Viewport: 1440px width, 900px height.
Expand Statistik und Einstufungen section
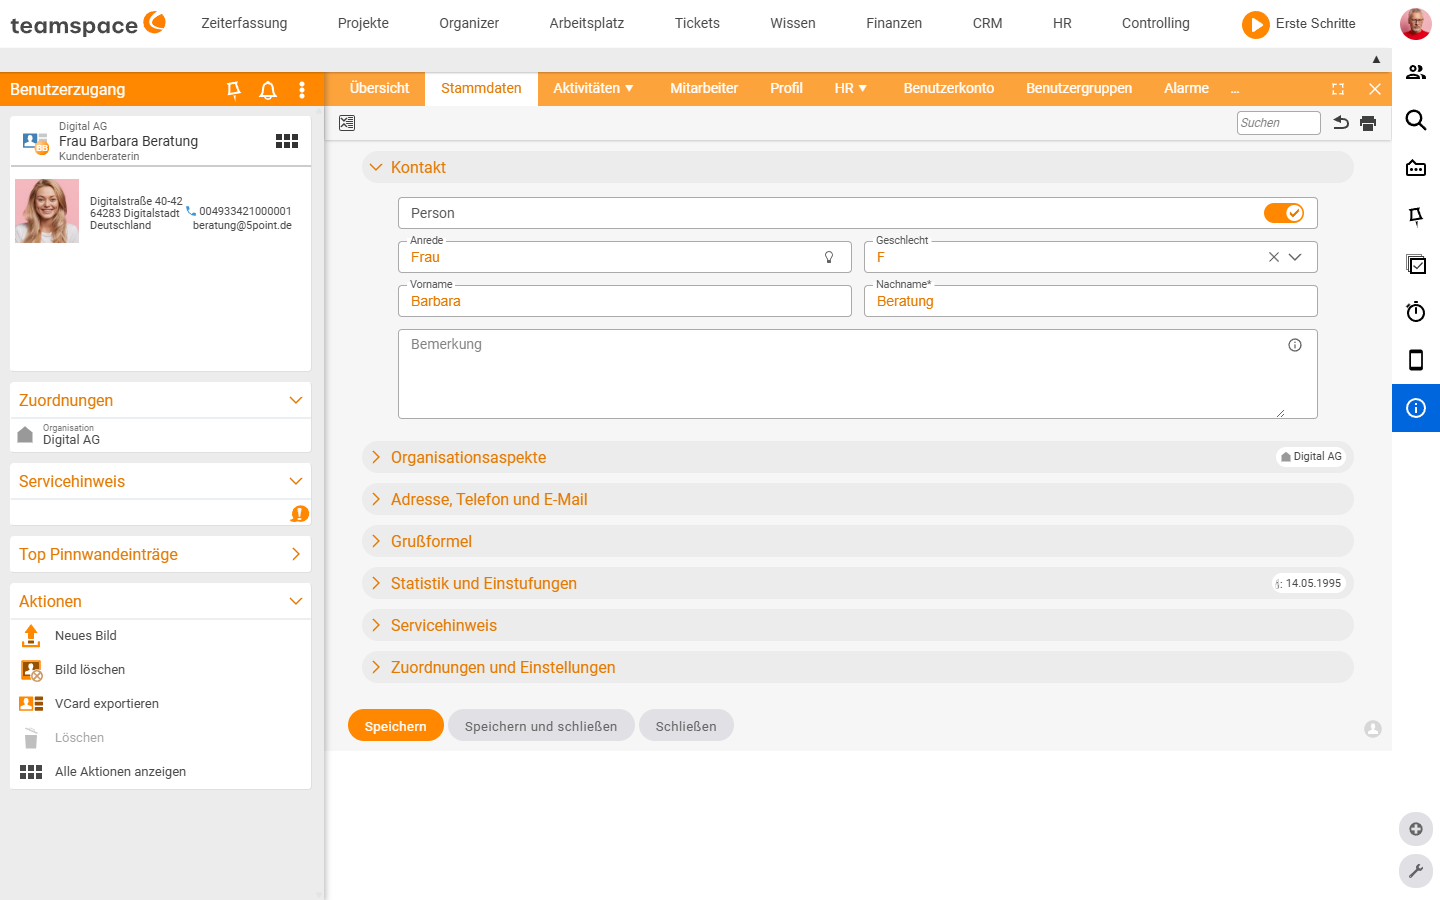tap(858, 583)
